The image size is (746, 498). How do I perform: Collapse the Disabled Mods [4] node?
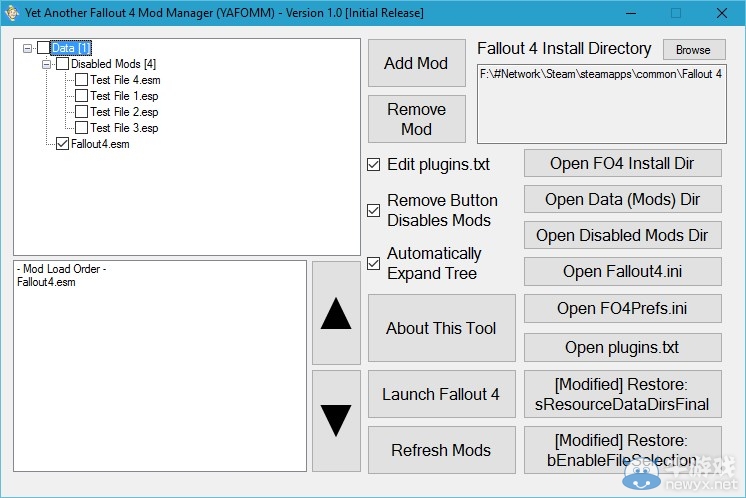pyautogui.click(x=47, y=64)
